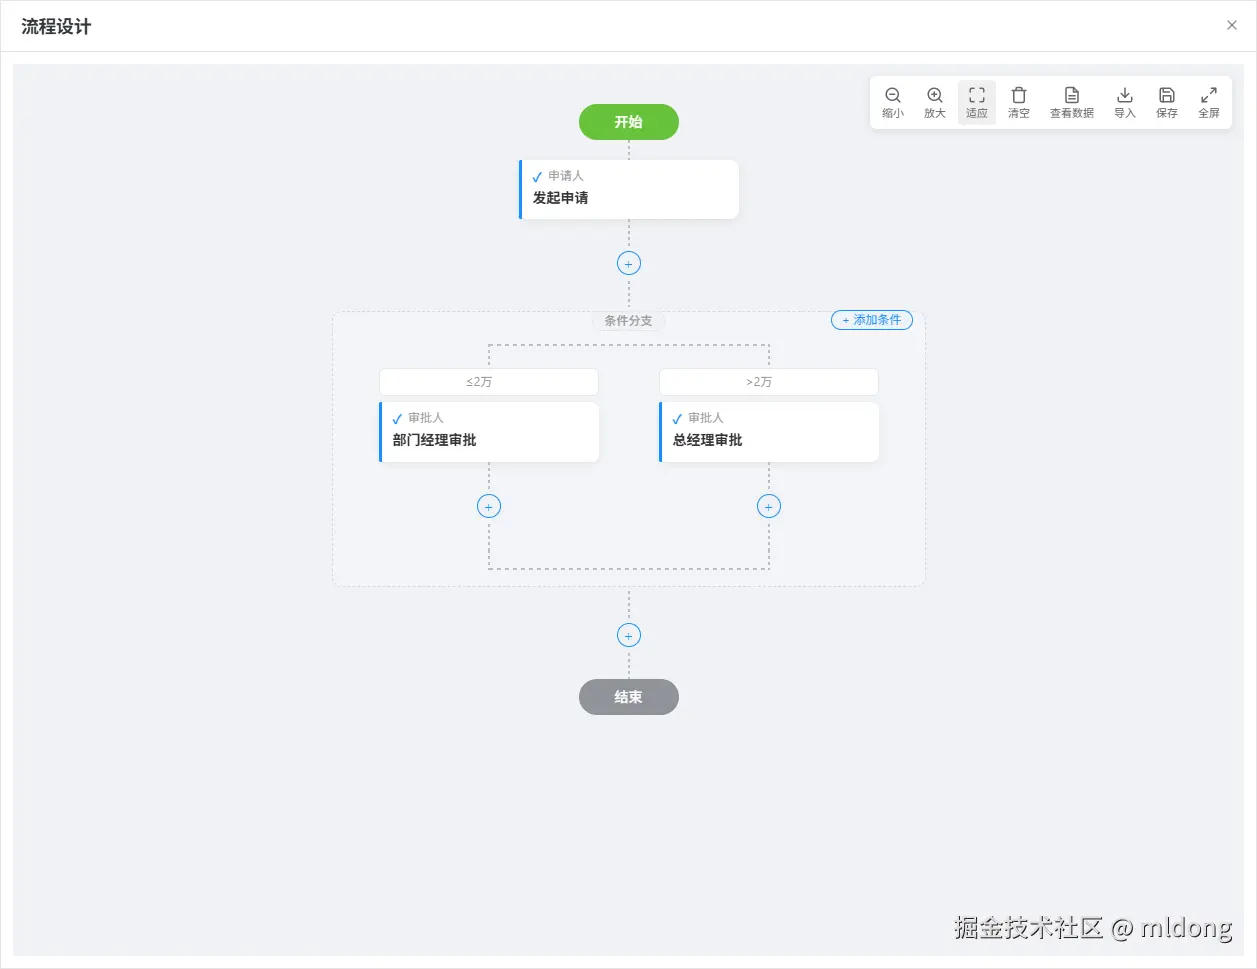Screen dimensions: 1257x969
Task: Click the save (保存) icon
Action: [1167, 95]
